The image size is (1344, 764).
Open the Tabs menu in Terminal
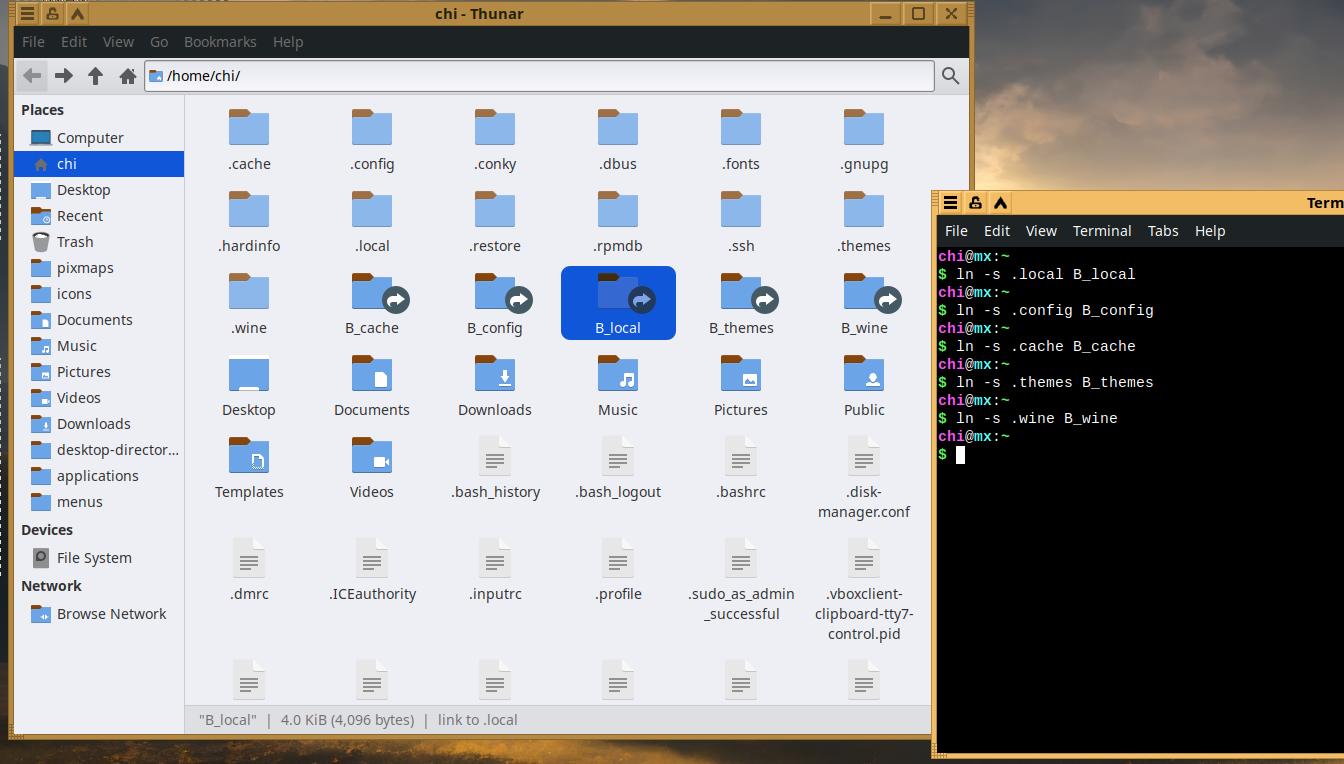1162,231
